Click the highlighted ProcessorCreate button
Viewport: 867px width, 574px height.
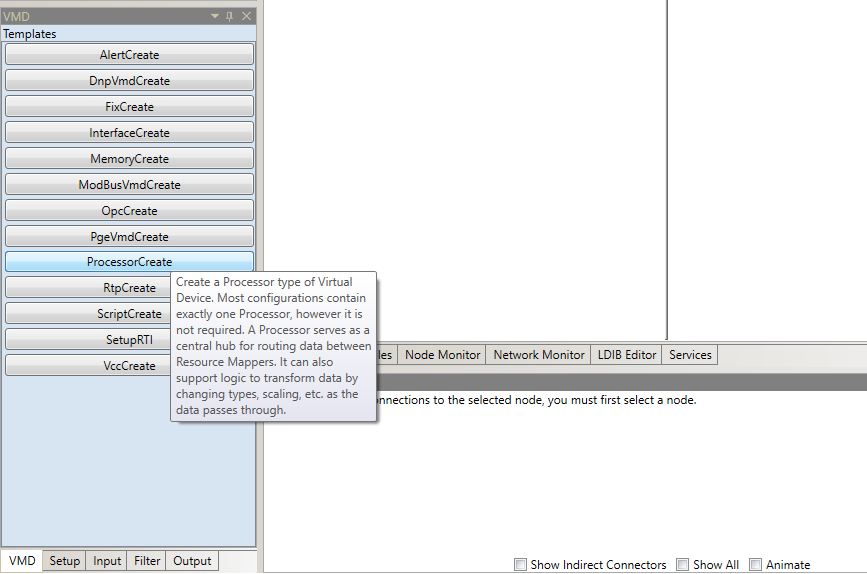(129, 262)
